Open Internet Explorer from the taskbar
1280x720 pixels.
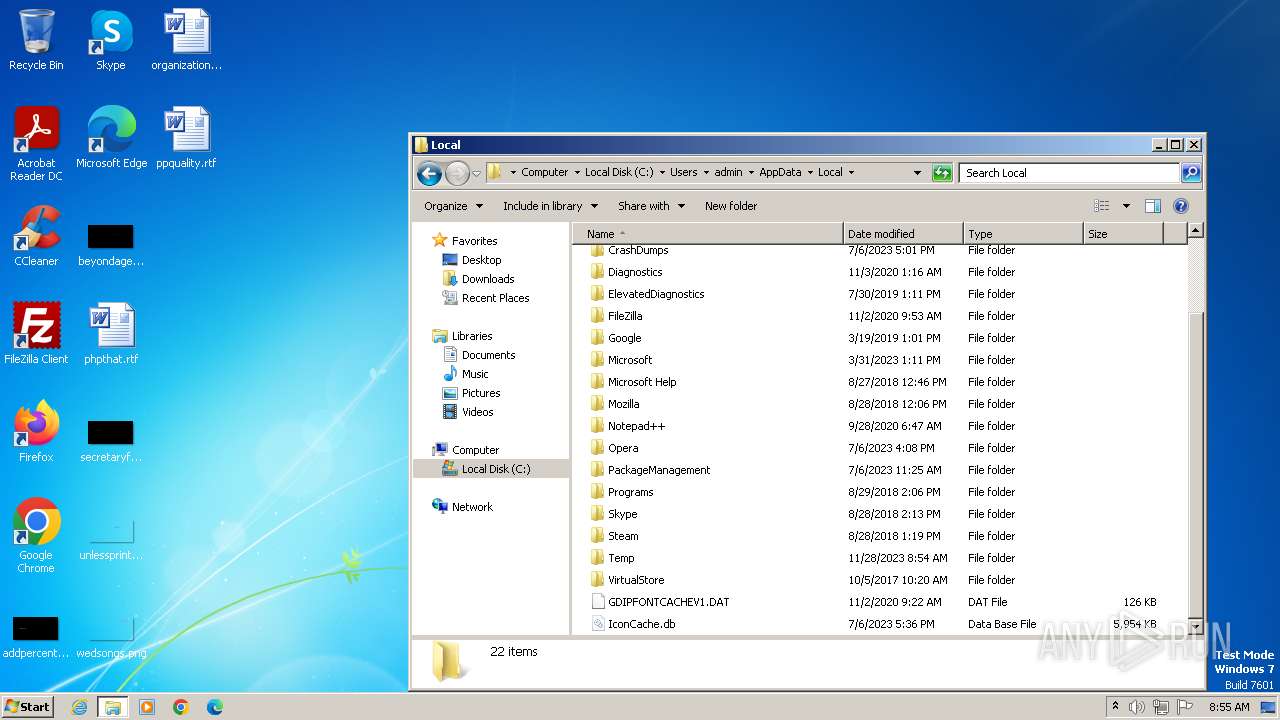click(79, 707)
